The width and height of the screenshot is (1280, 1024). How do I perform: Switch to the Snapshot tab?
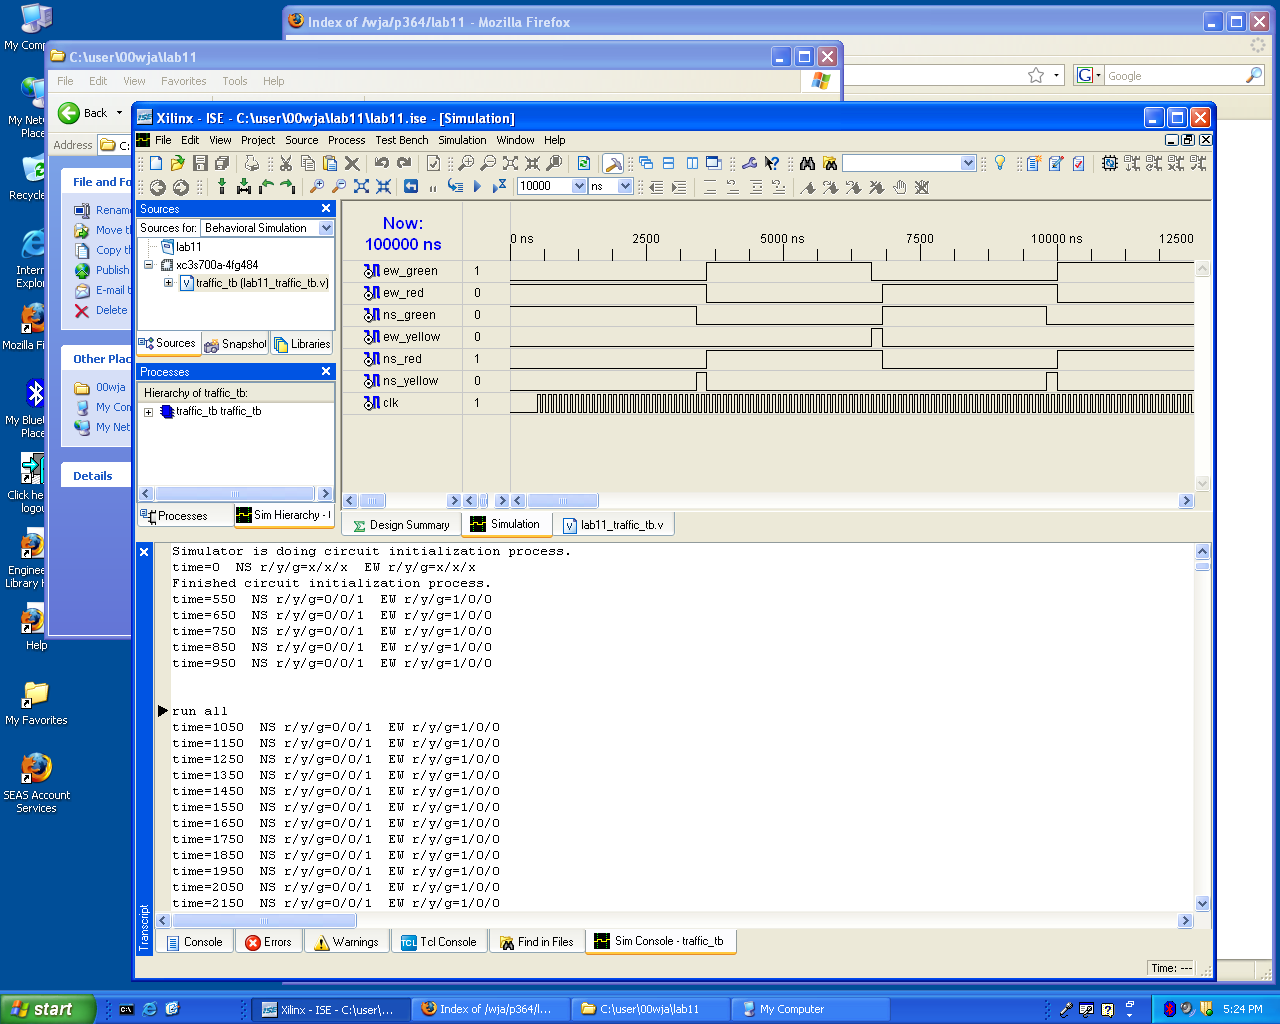click(235, 344)
